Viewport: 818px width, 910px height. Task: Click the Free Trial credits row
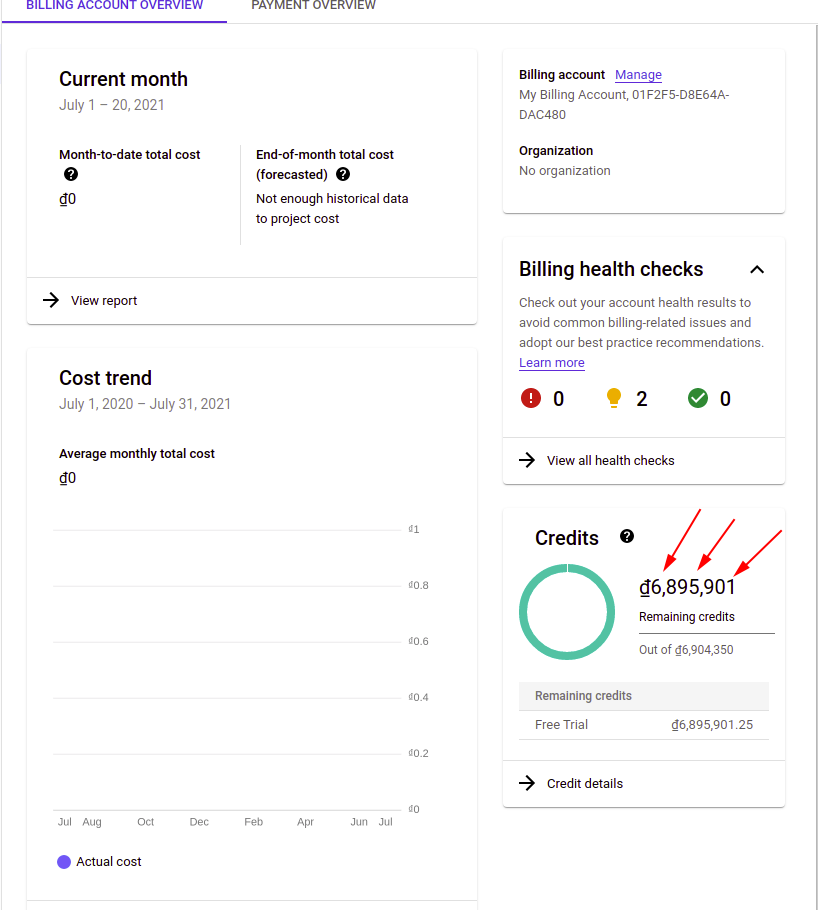pos(643,724)
